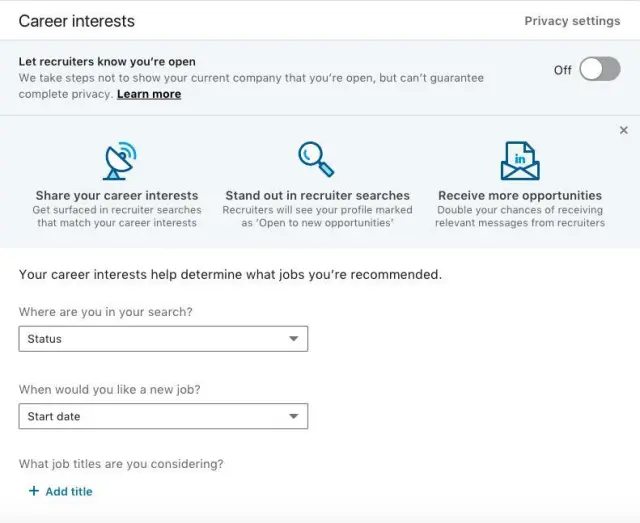Click the magnifying glass recruiter search icon
This screenshot has height=523, width=640.
[x=316, y=159]
